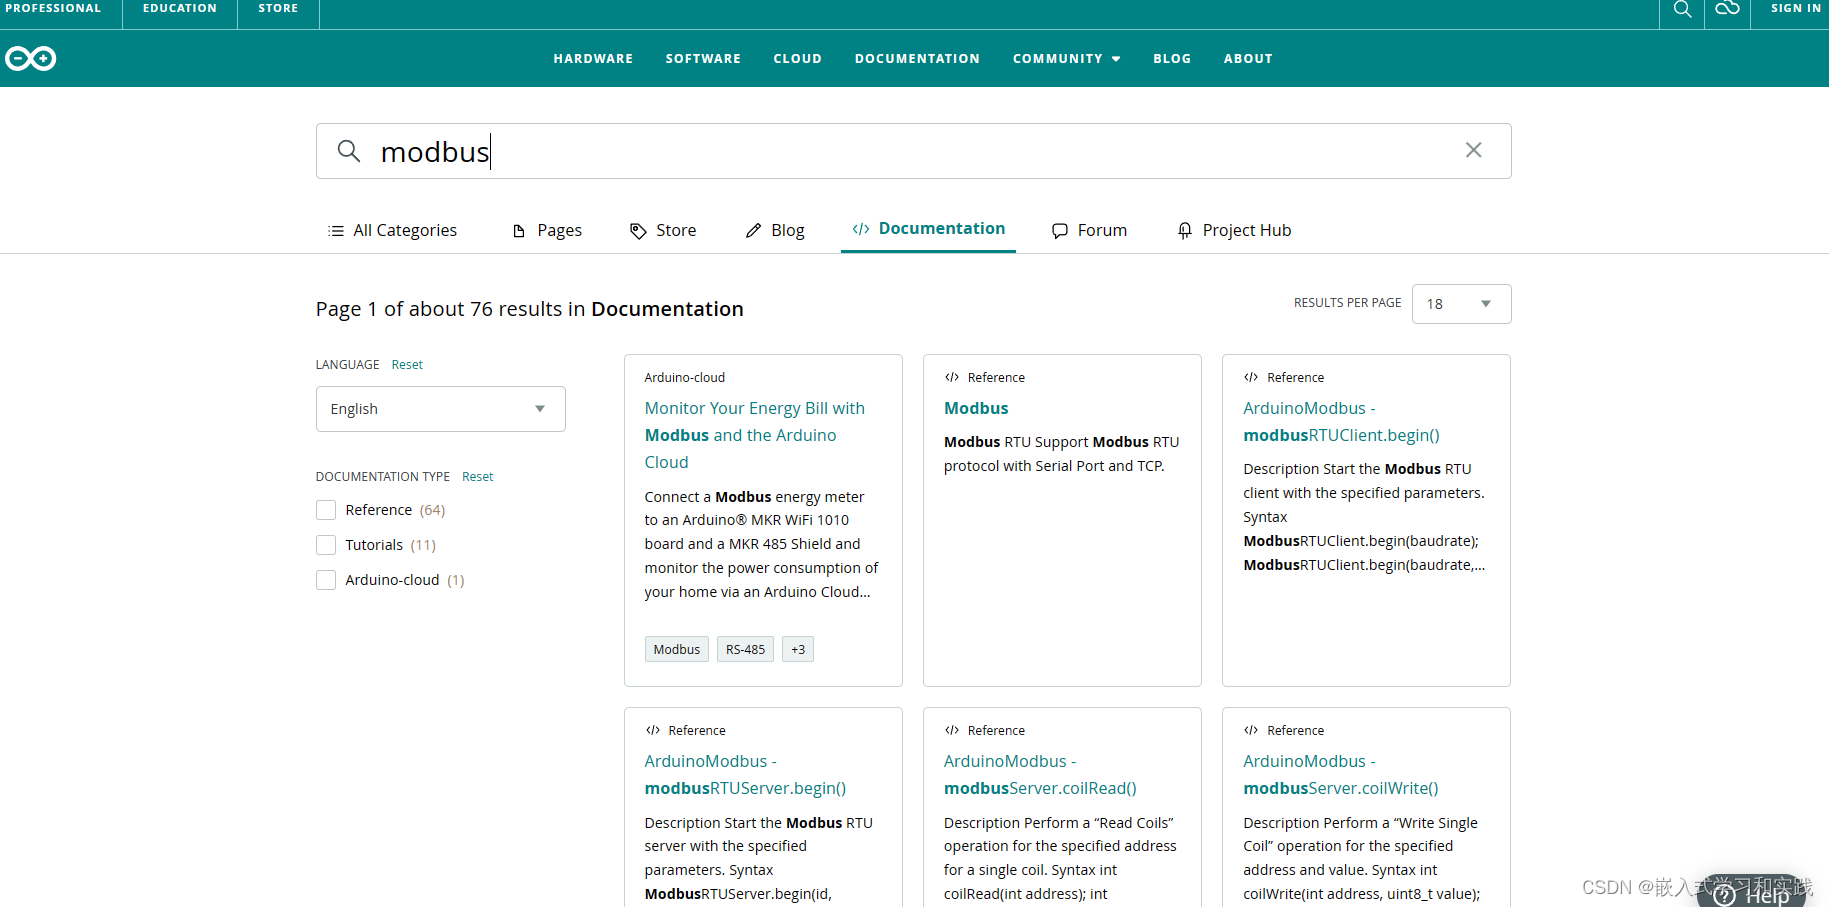The image size is (1829, 907).
Task: Open the Monitor Your Energy Bill with Modbus article
Action: [x=755, y=435]
